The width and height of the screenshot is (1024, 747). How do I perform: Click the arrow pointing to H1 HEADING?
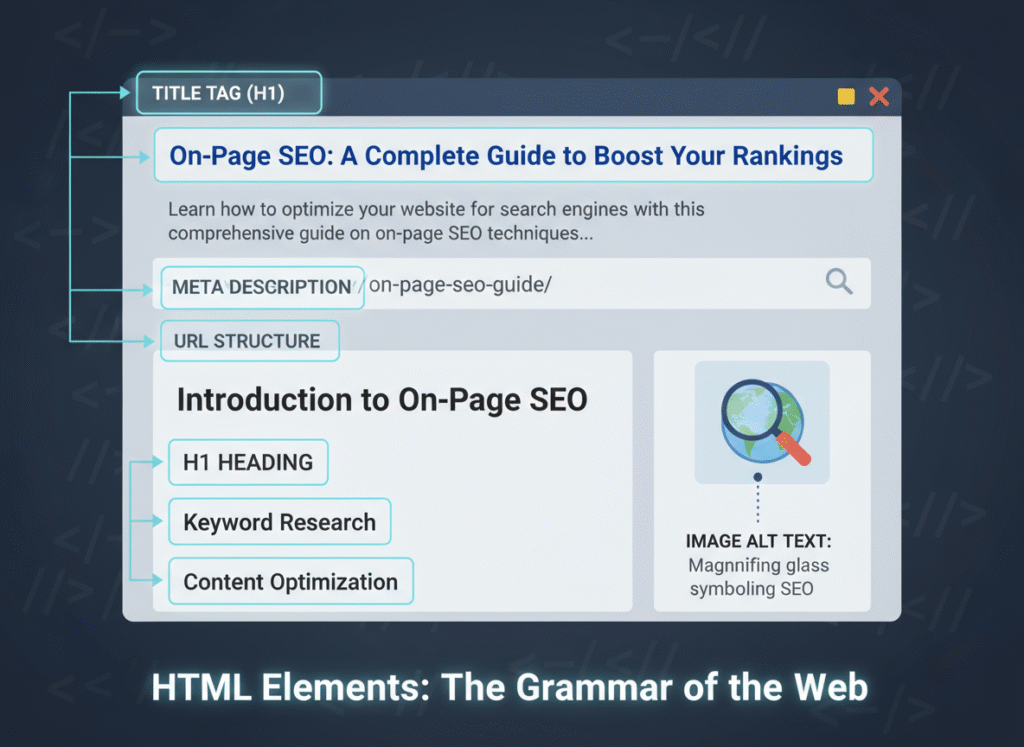pyautogui.click(x=155, y=462)
